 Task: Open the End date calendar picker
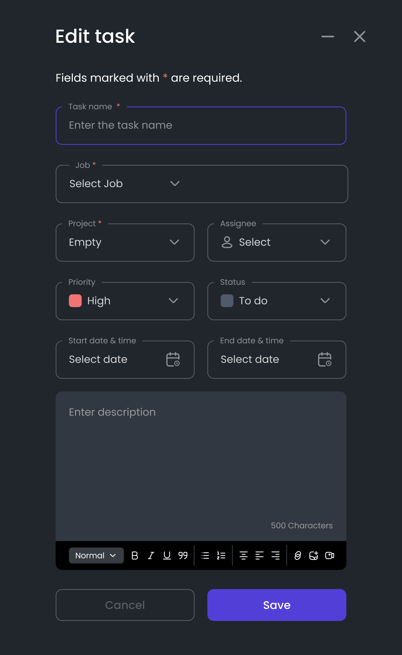coord(325,360)
